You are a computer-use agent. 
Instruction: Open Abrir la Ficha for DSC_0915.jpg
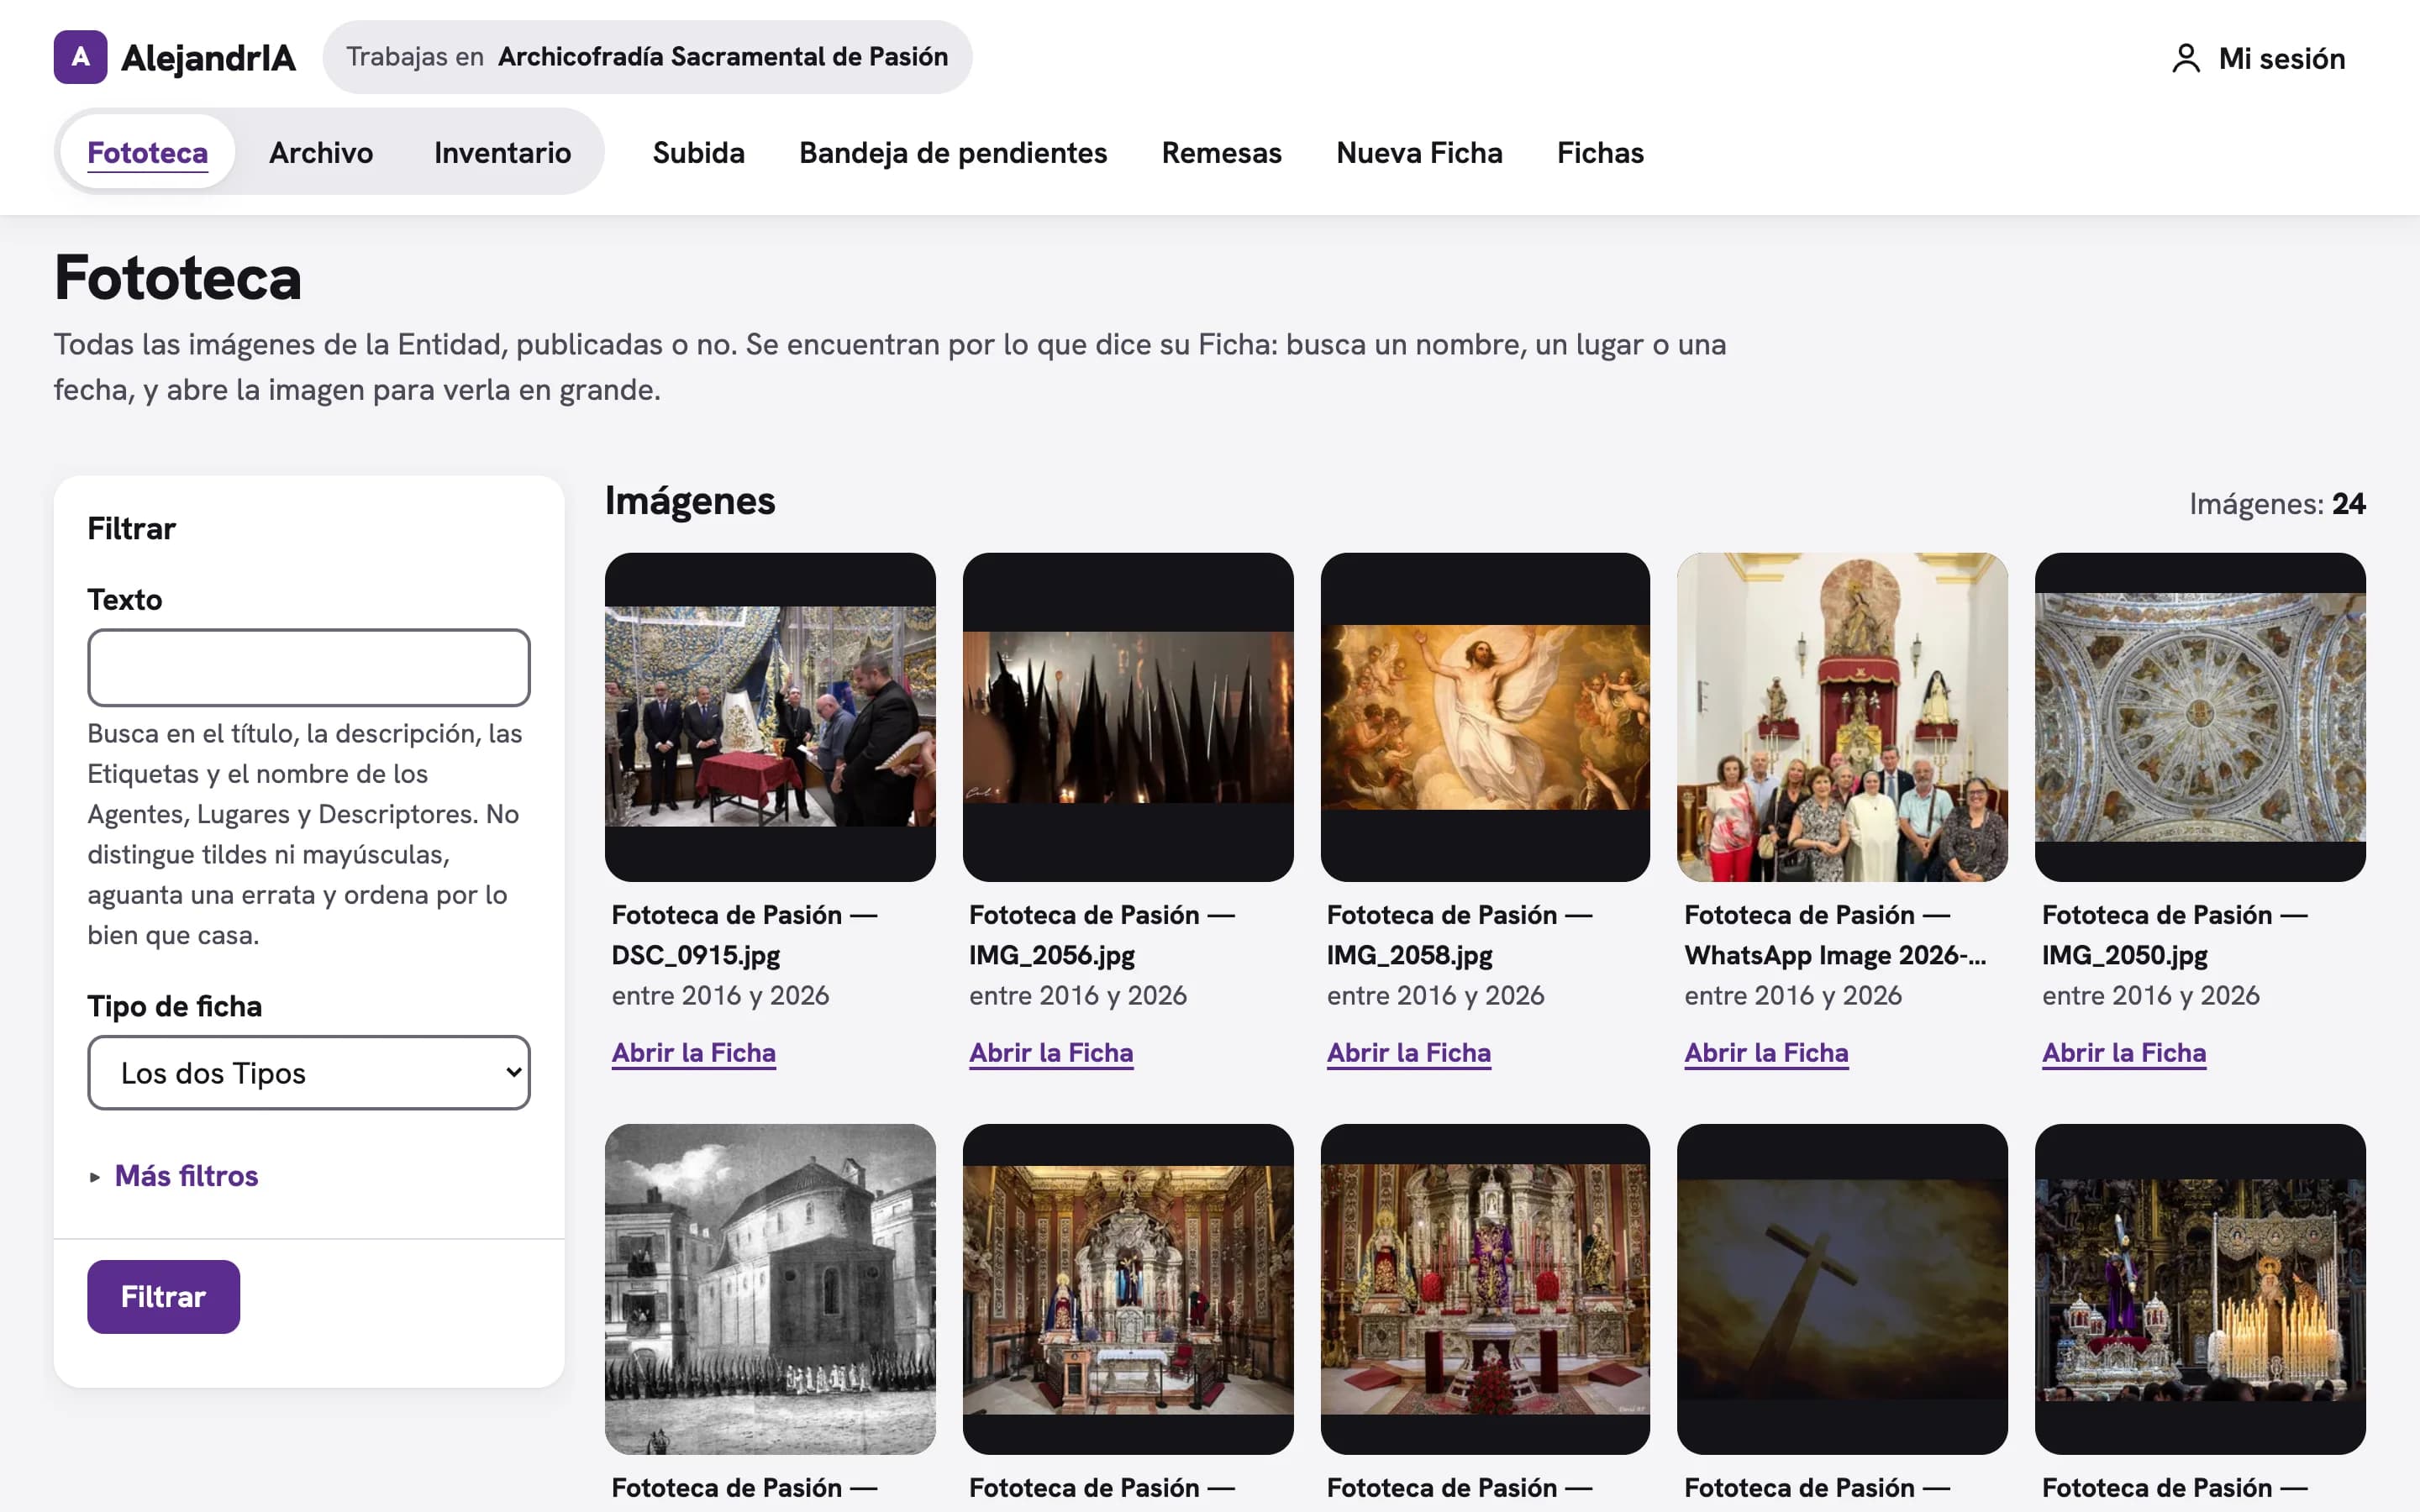693,1052
